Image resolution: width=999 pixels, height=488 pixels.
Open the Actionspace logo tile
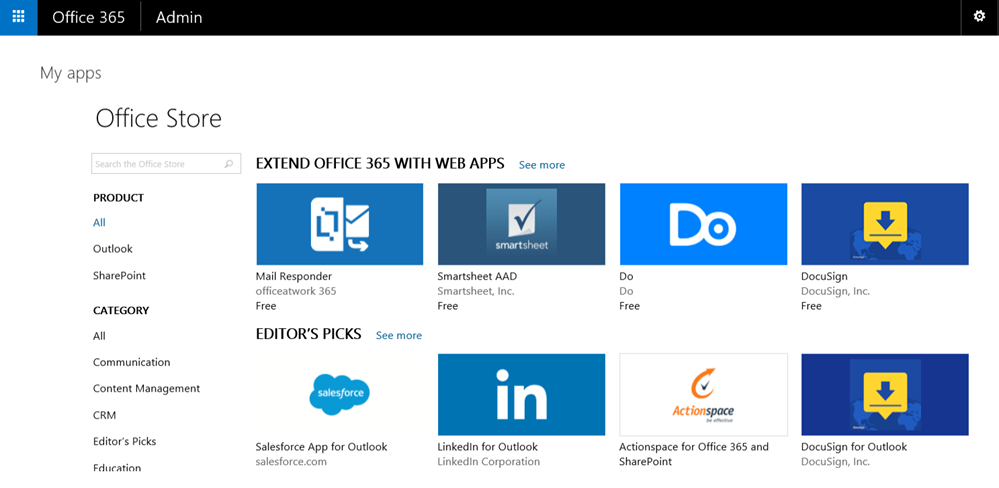[703, 394]
